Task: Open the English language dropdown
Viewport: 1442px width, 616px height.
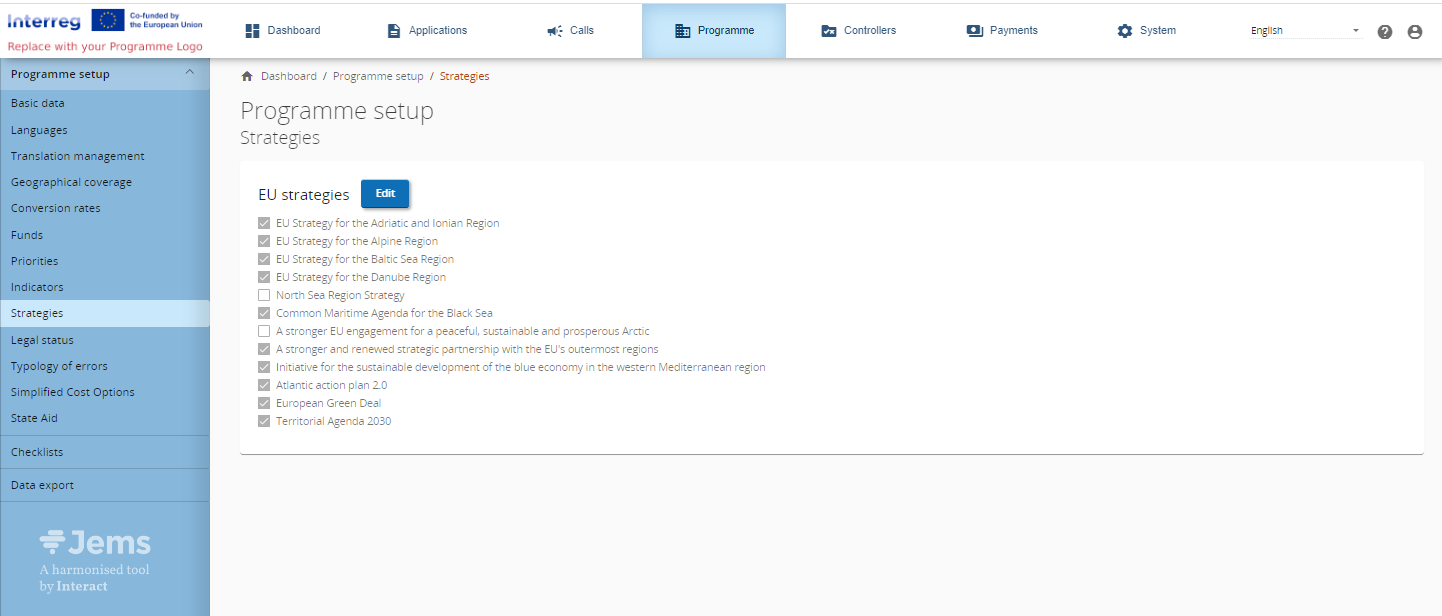Action: pyautogui.click(x=1305, y=31)
